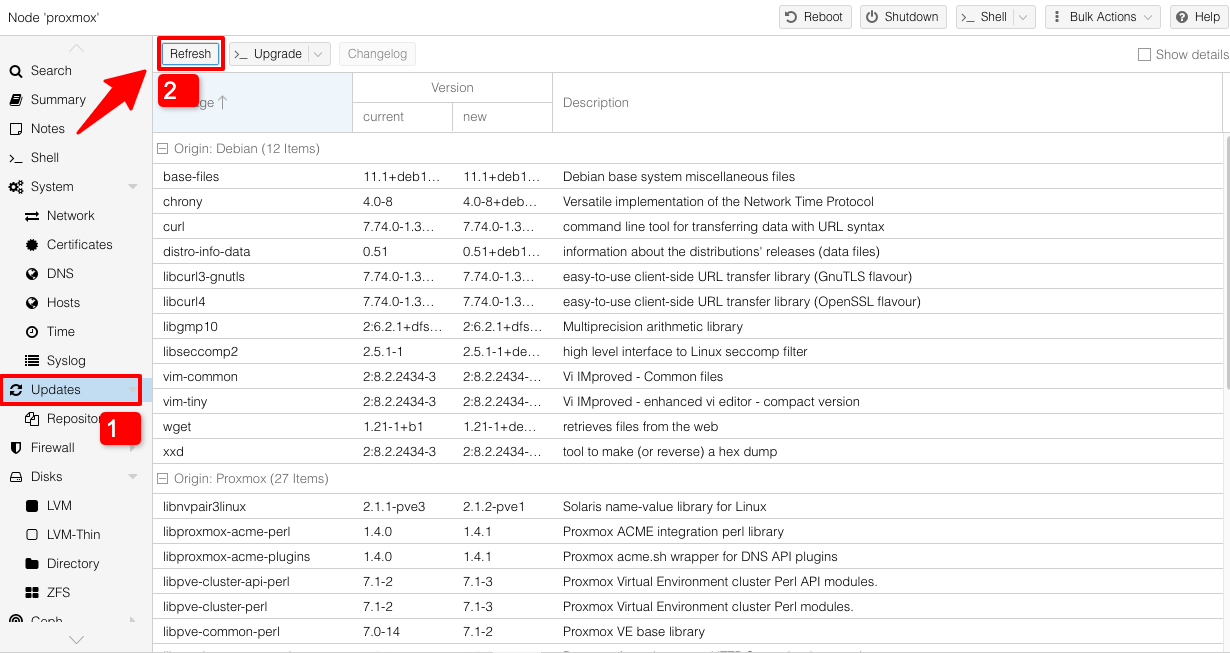Click the Search magnifier icon in sidebar

[x=16, y=71]
